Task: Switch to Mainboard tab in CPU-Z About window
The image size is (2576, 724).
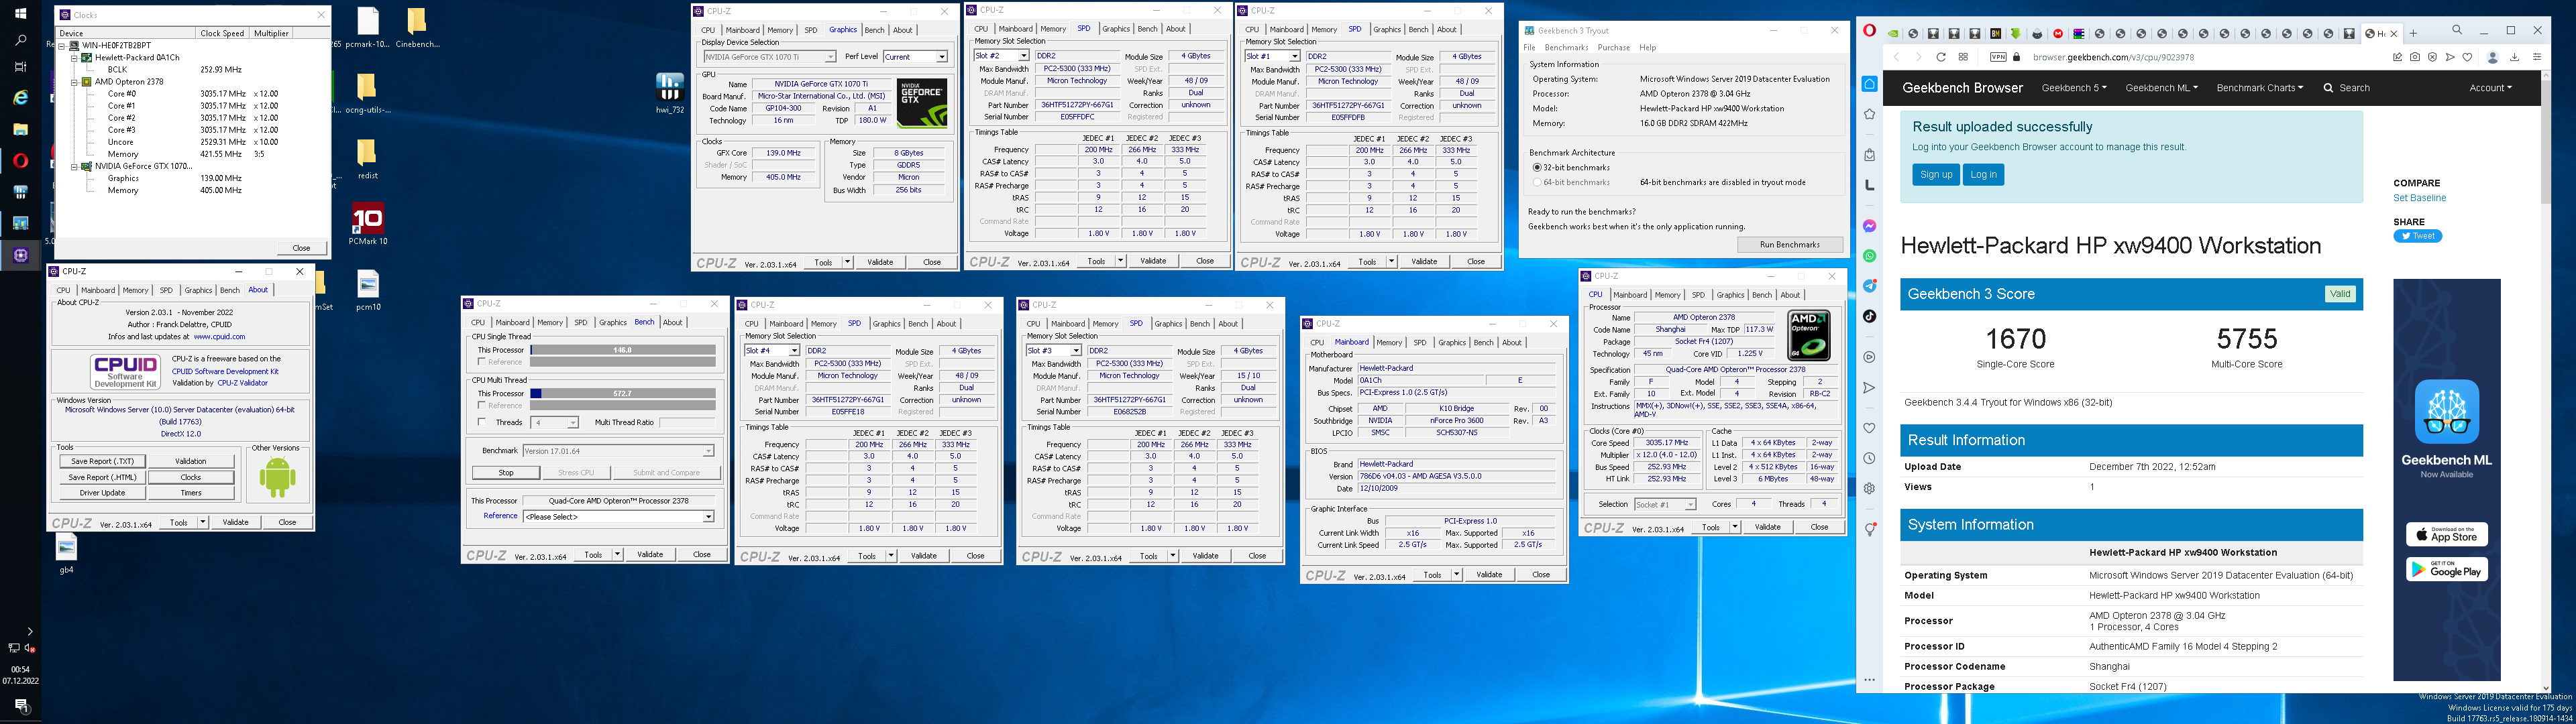Action: coord(98,290)
